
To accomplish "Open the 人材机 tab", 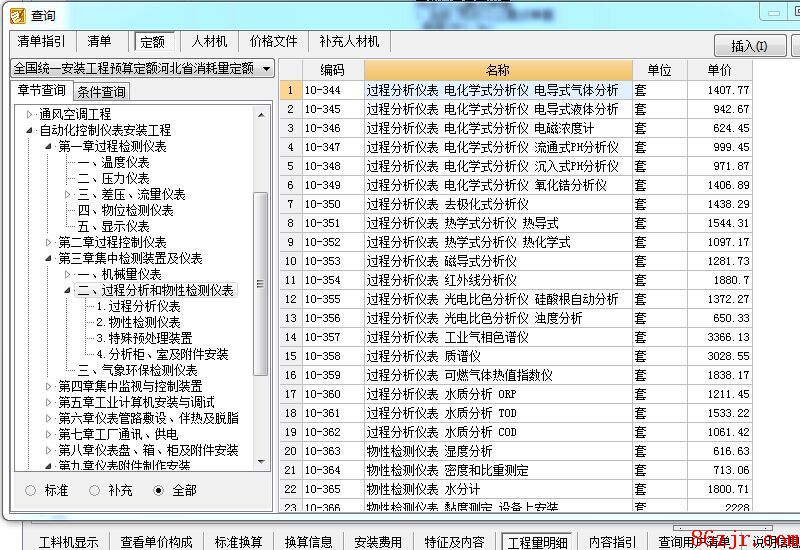I will point(209,42).
